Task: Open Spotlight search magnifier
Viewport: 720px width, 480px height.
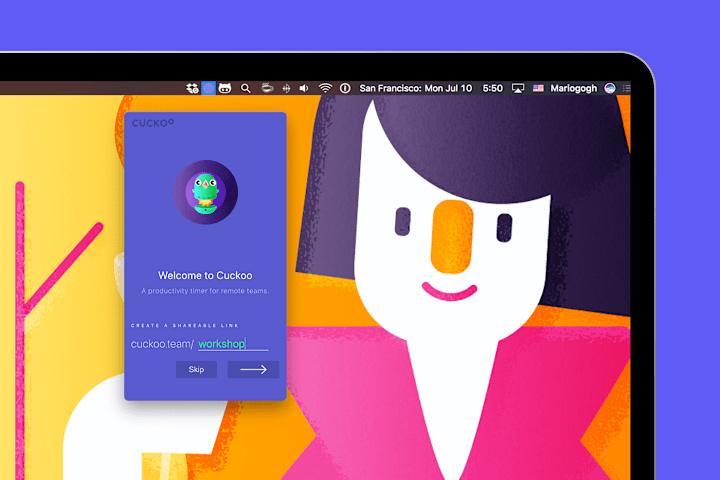Action: (246, 88)
